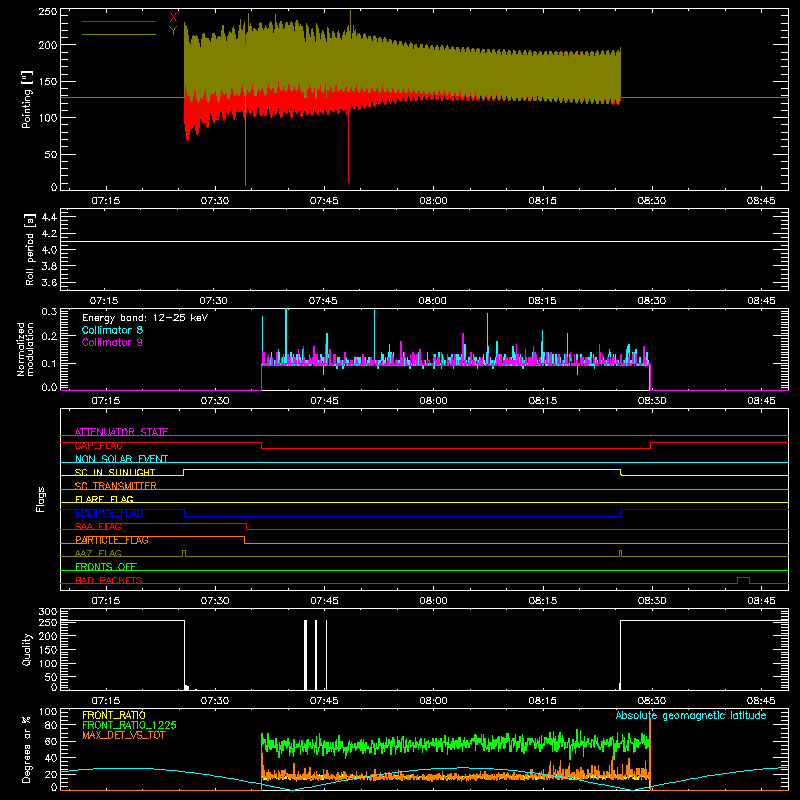
Task: Click the red X legend line
Action: pyautogui.click(x=118, y=21)
